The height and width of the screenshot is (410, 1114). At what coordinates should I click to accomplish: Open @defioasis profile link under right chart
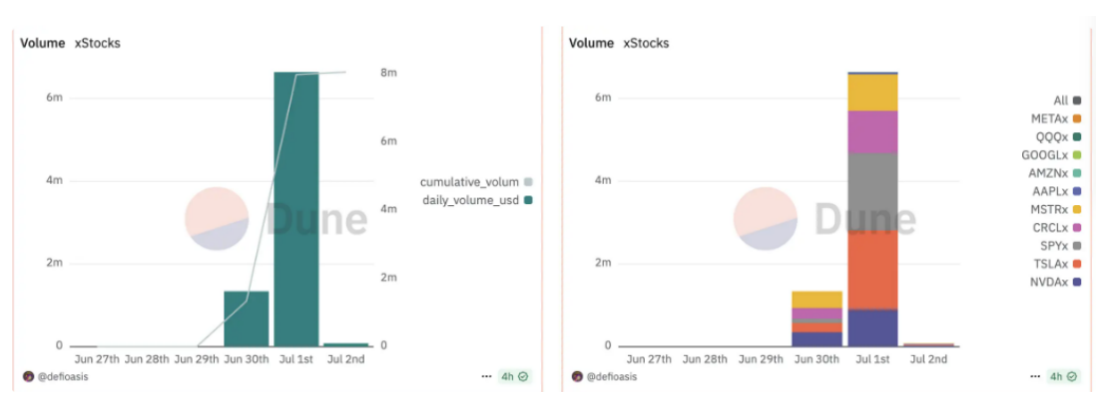(x=614, y=377)
